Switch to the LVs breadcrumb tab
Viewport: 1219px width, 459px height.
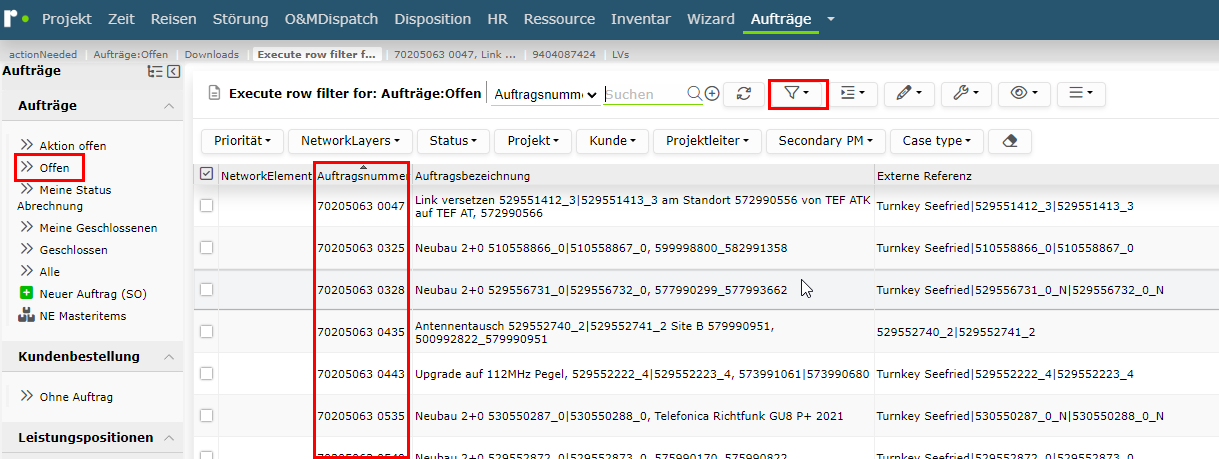tap(621, 54)
